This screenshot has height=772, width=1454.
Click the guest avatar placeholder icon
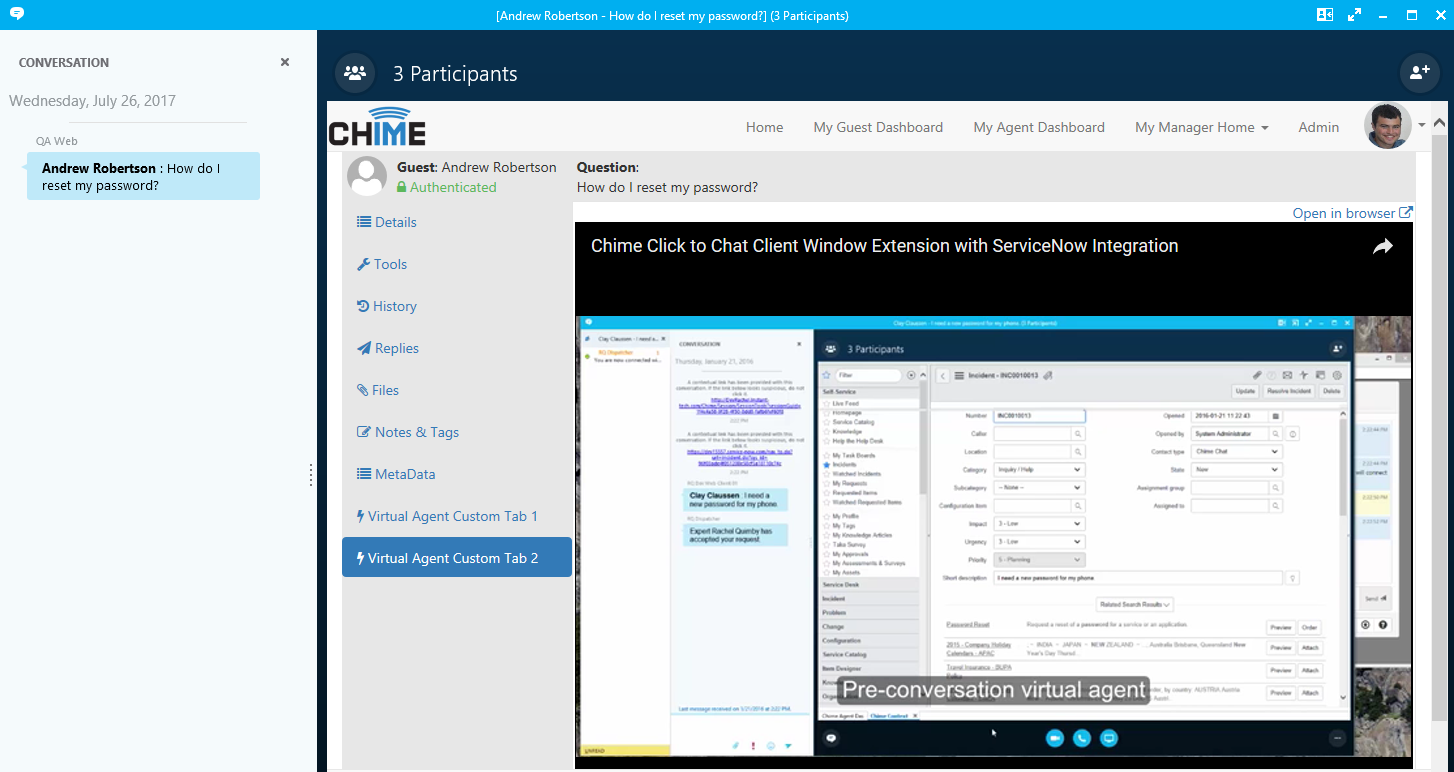click(367, 176)
